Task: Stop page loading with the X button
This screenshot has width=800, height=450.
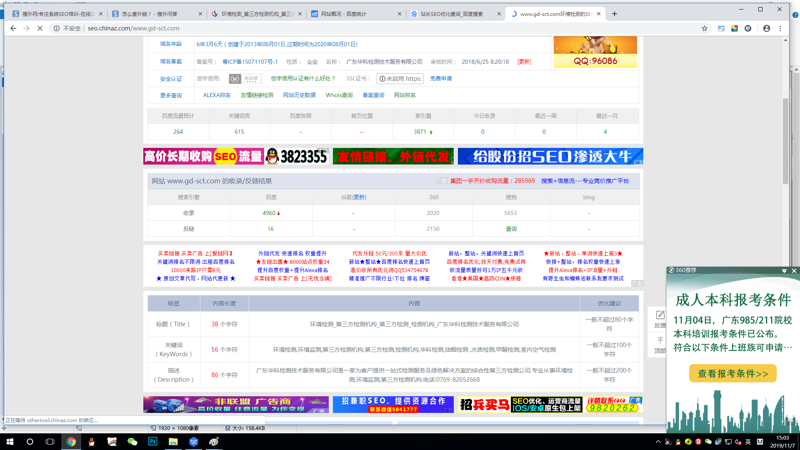Action: click(x=40, y=28)
